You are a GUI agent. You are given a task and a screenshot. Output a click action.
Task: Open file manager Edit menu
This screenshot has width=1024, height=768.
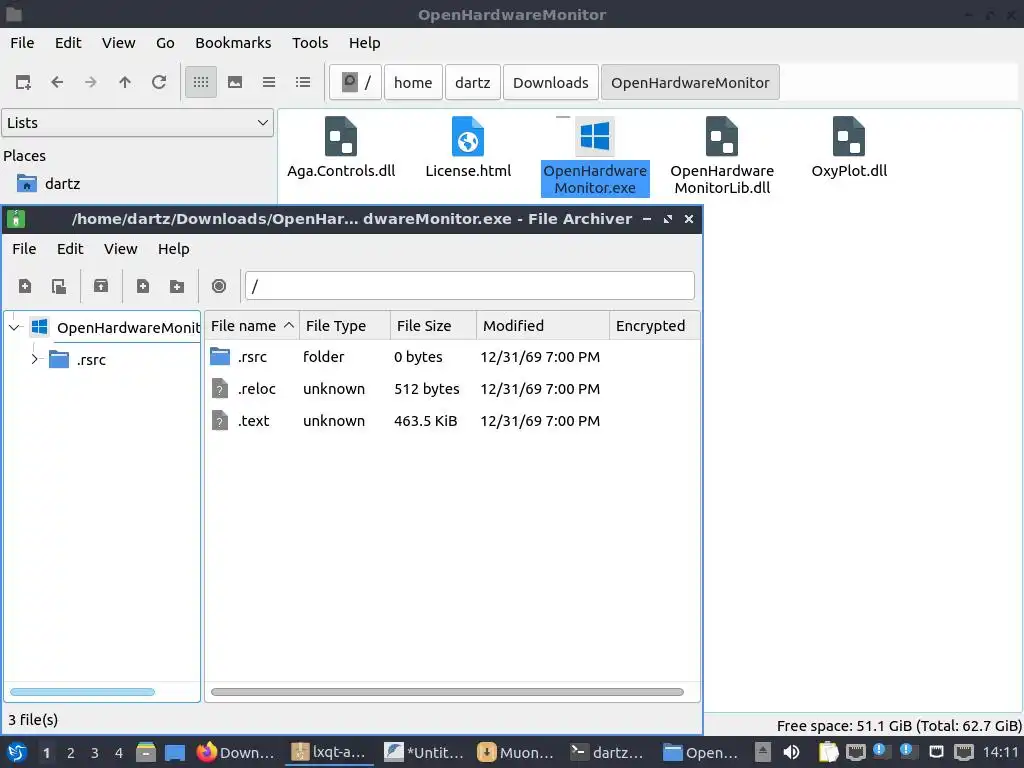tap(68, 42)
